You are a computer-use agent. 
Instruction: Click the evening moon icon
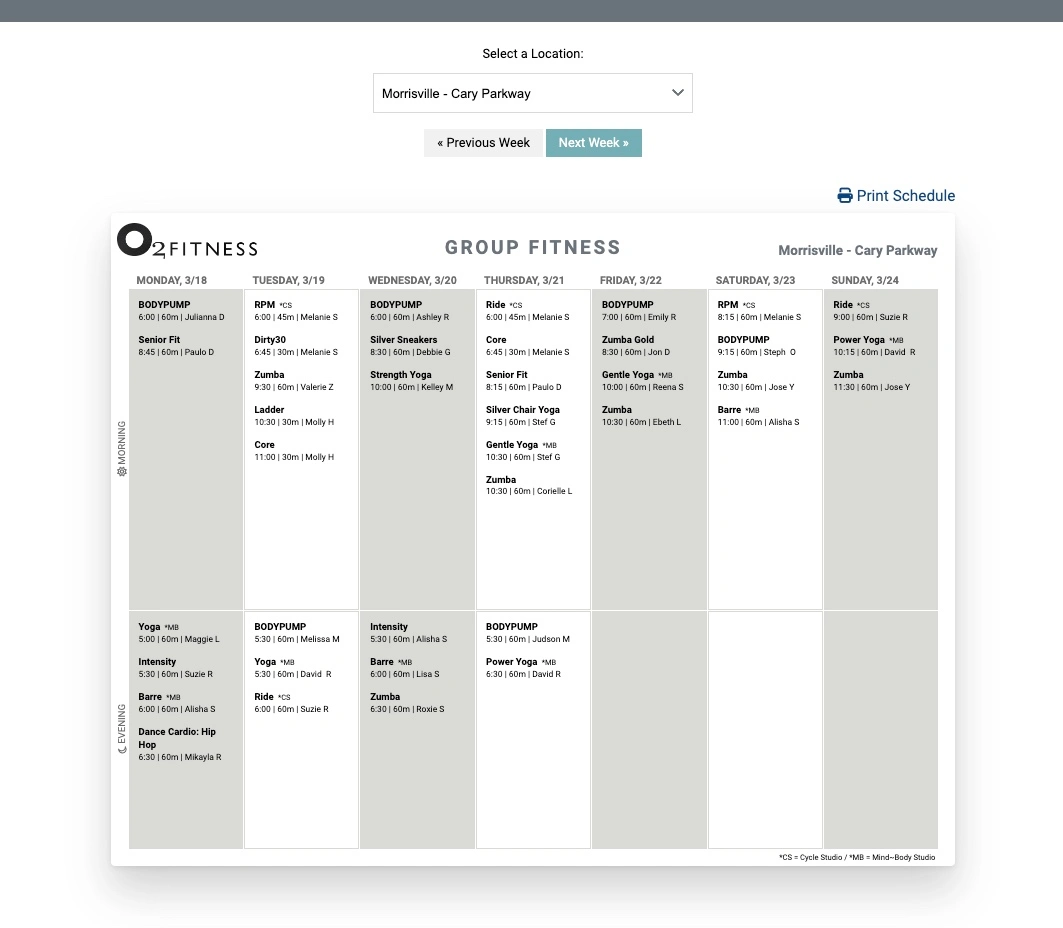point(122,750)
